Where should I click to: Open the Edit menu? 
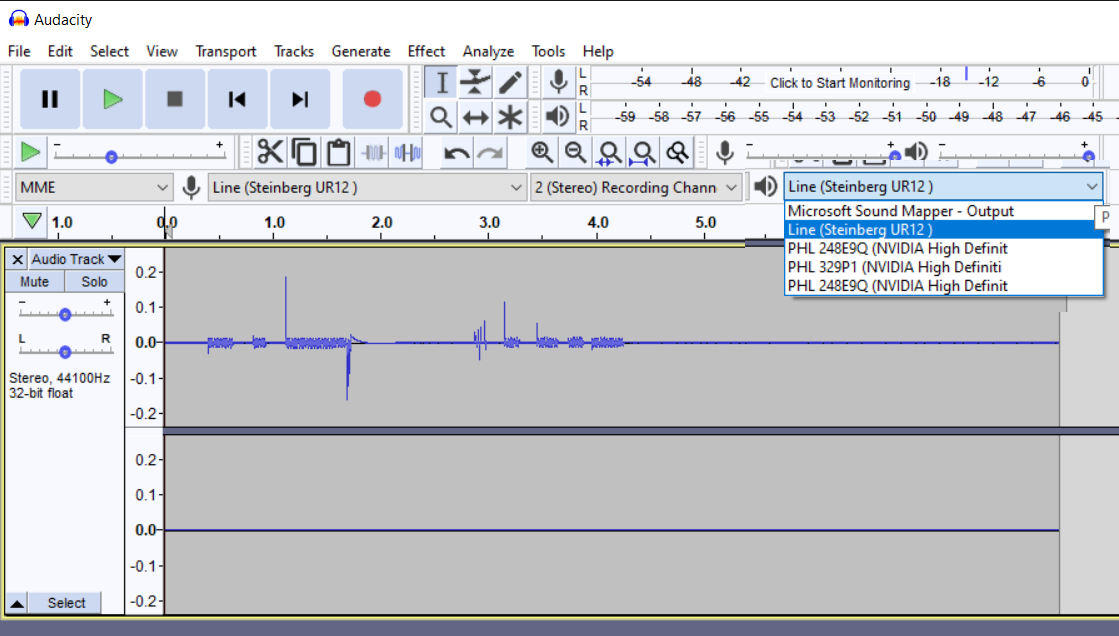[x=60, y=51]
